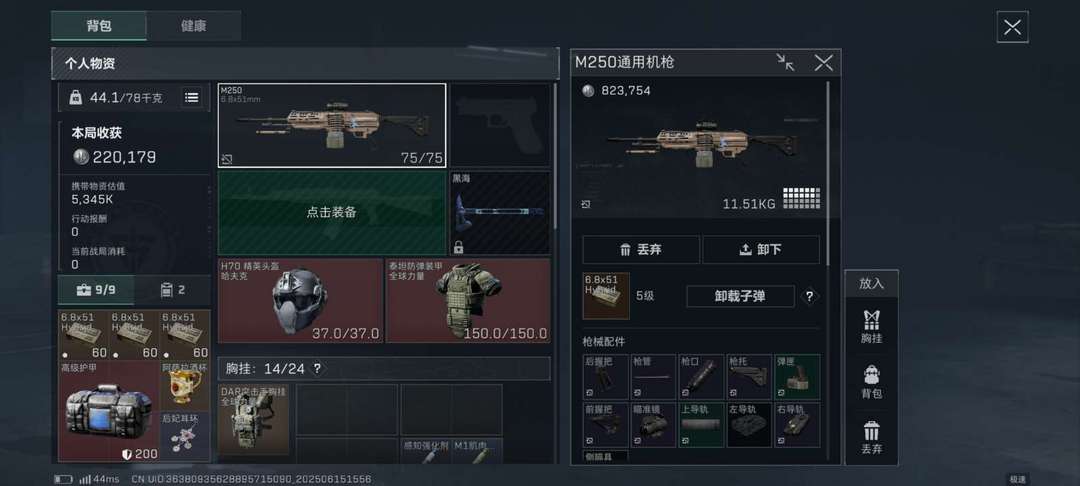Click the 丢弃 discard button for M250
Image resolution: width=1080 pixels, height=486 pixels.
point(641,250)
